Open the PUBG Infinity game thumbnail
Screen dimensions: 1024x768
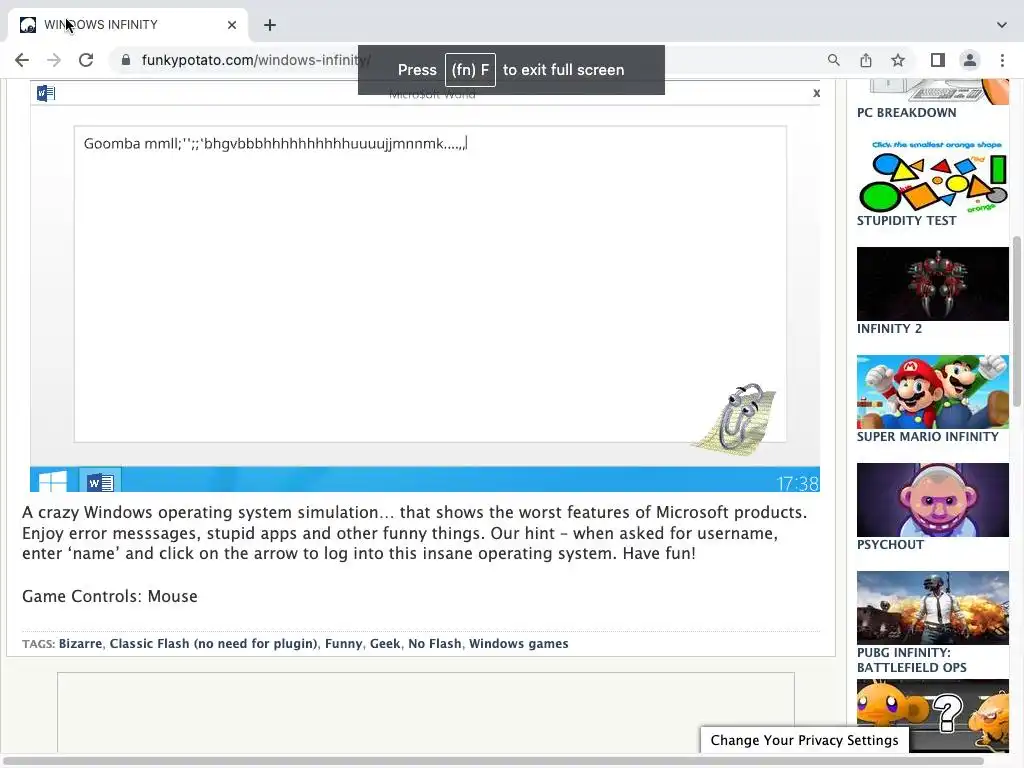pos(933,608)
